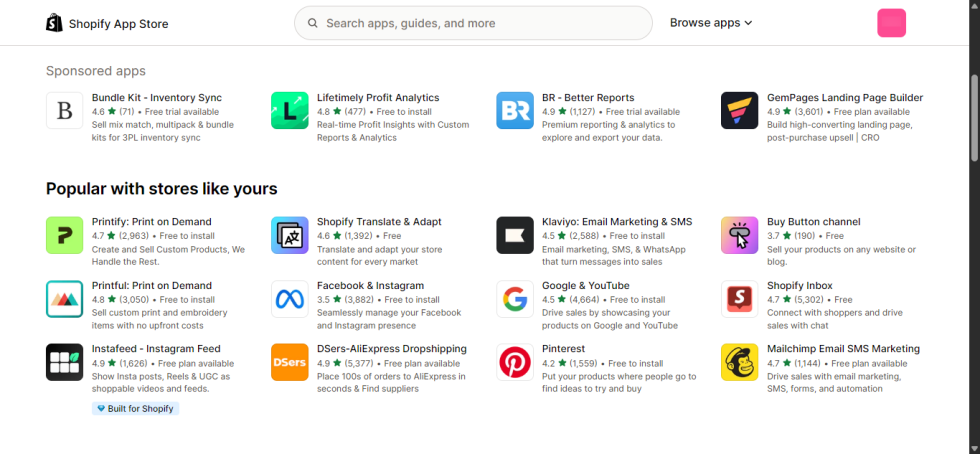Screen dimensions: 980x454
Task: Open the pink account avatar menu
Action: click(891, 23)
